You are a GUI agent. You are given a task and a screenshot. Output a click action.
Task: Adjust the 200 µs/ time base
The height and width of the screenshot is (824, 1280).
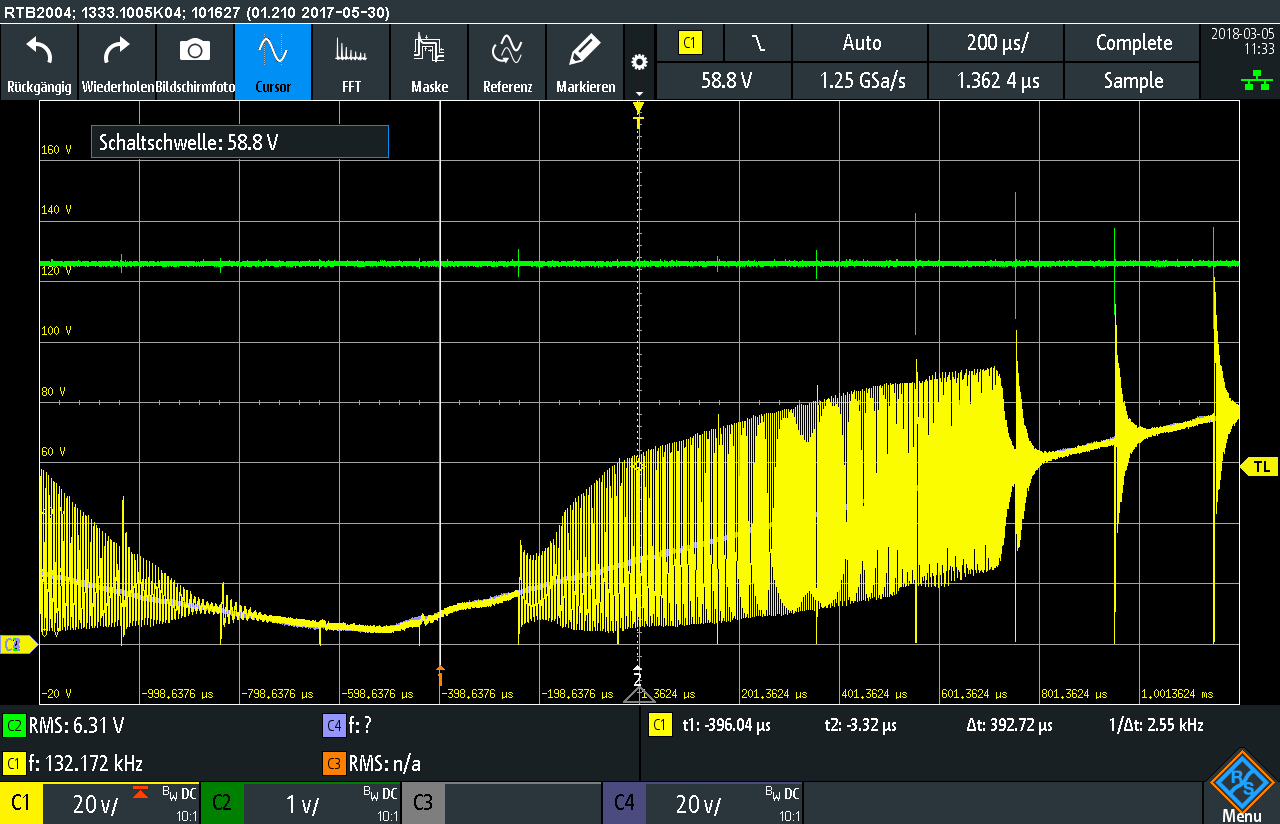(x=996, y=43)
